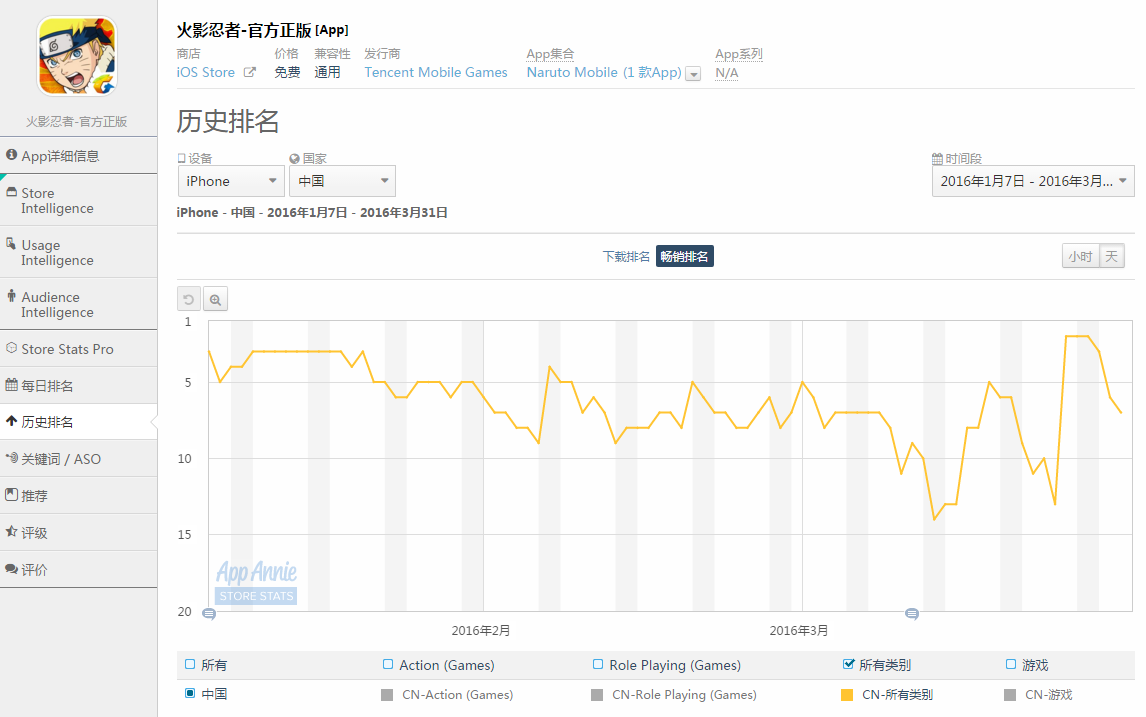
Task: Open 评级 ratings page
Action: [78, 533]
